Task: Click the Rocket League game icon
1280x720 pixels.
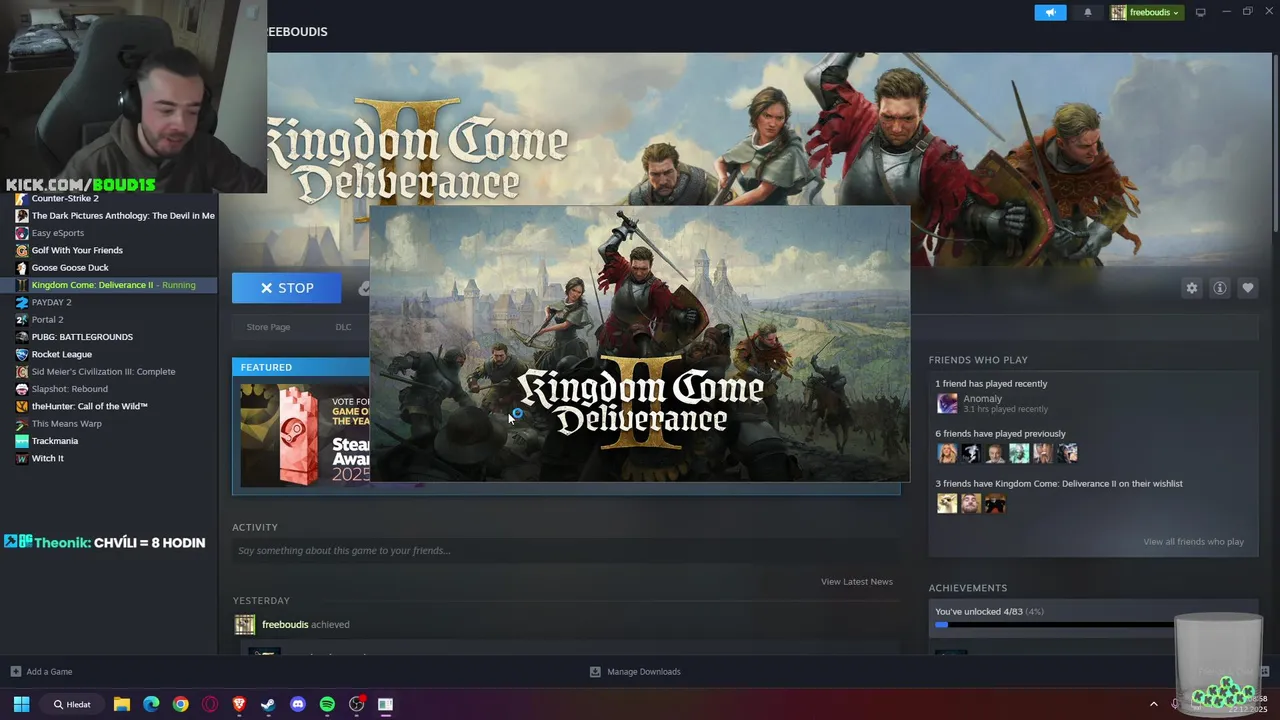Action: [x=22, y=354]
